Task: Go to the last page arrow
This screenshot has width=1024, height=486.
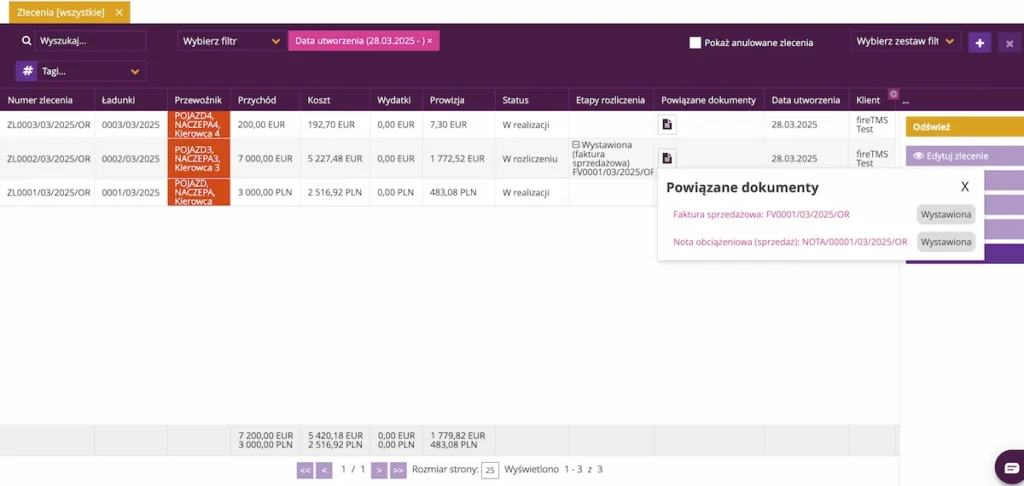Action: pos(398,470)
